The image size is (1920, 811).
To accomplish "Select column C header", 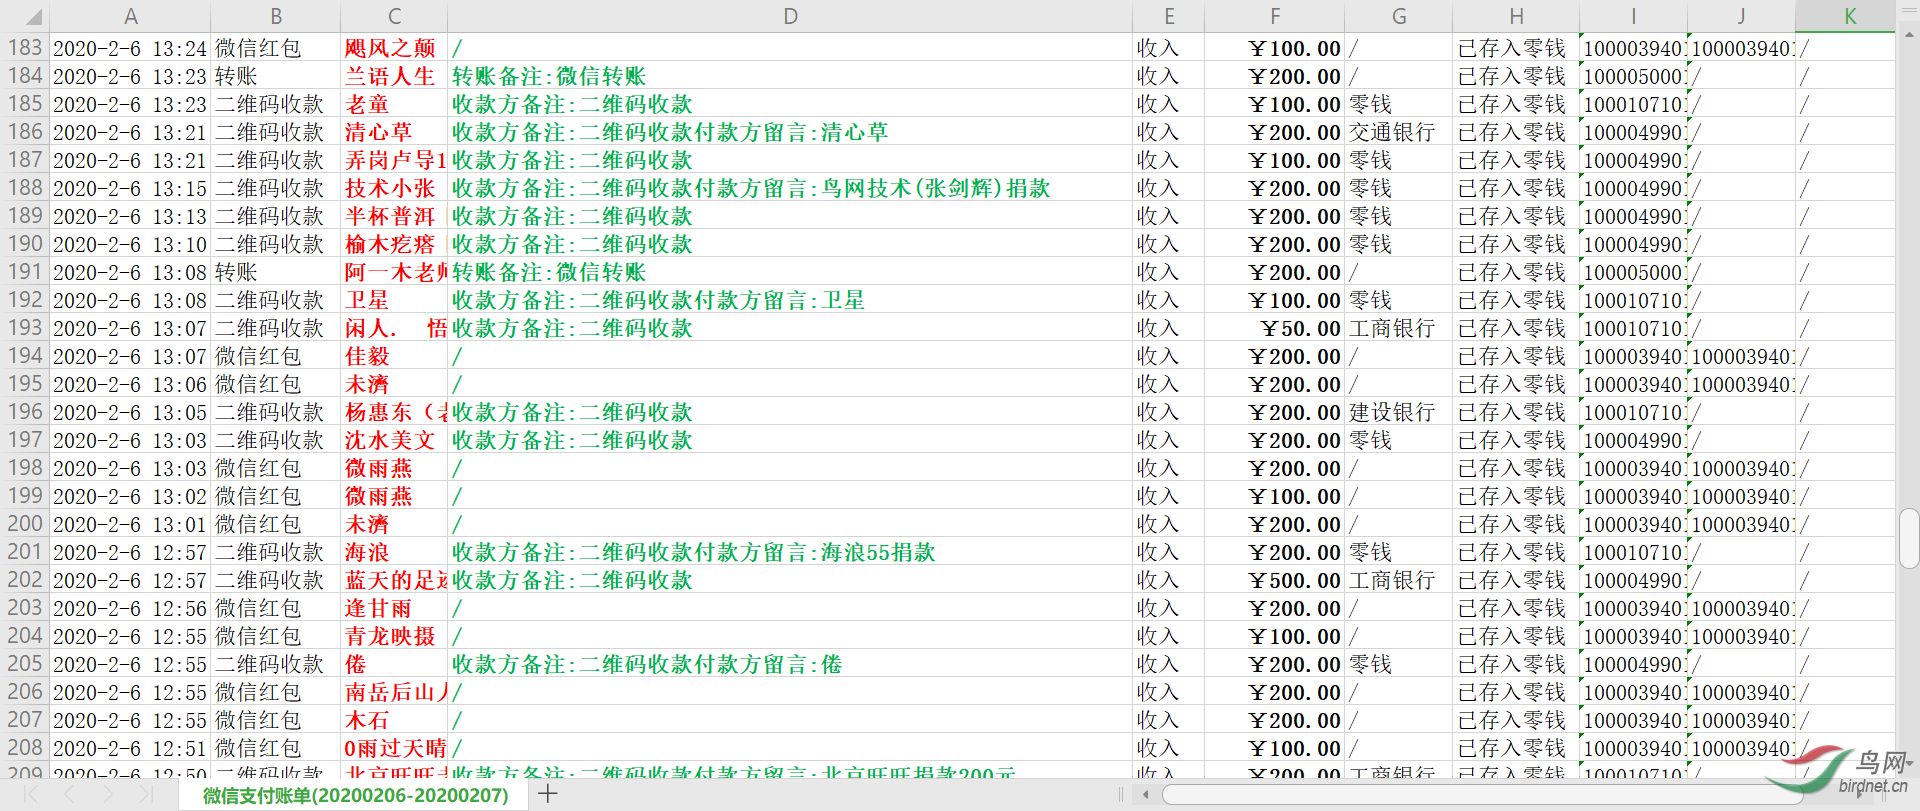I will 394,16.
